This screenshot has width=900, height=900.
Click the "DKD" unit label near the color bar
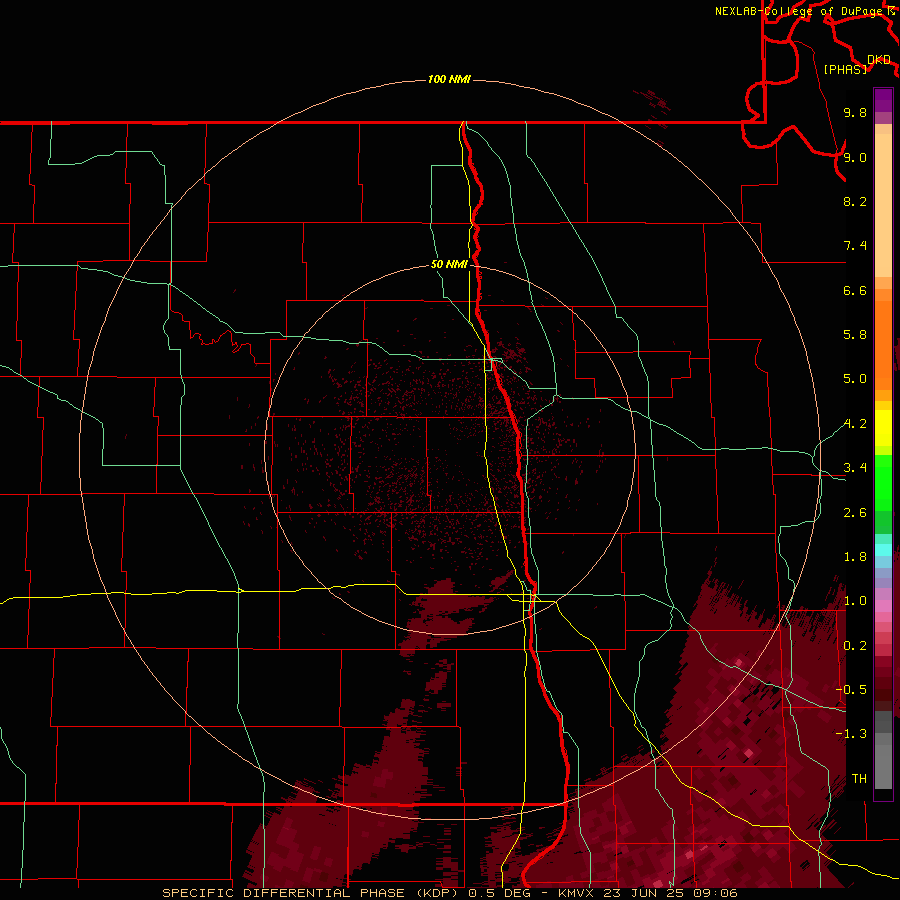click(x=879, y=60)
